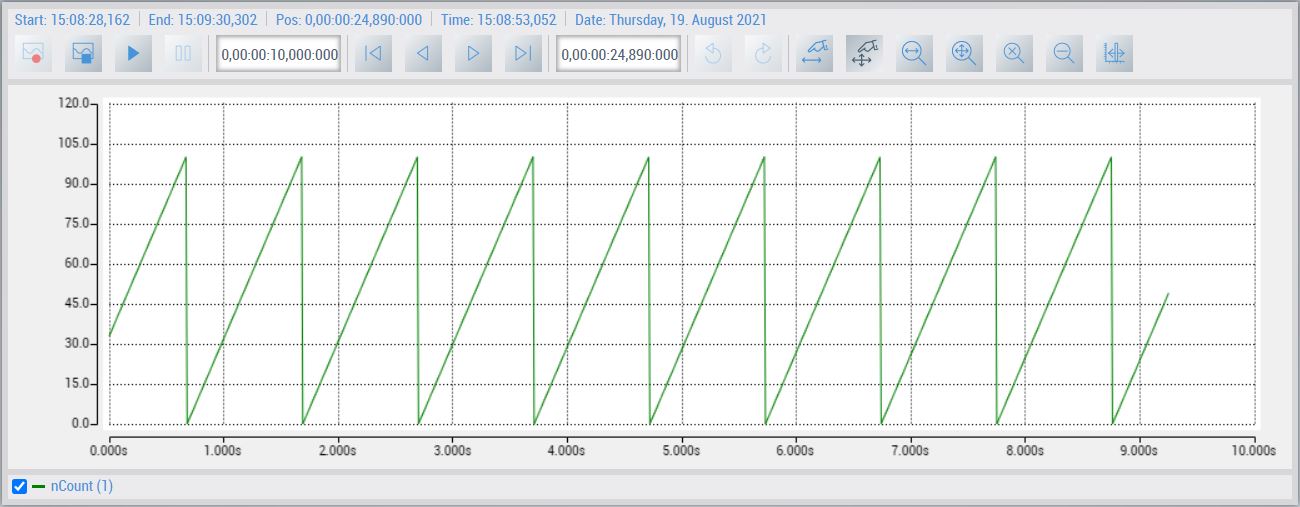
Task: Click the green nCount color marker
Action: (38, 486)
